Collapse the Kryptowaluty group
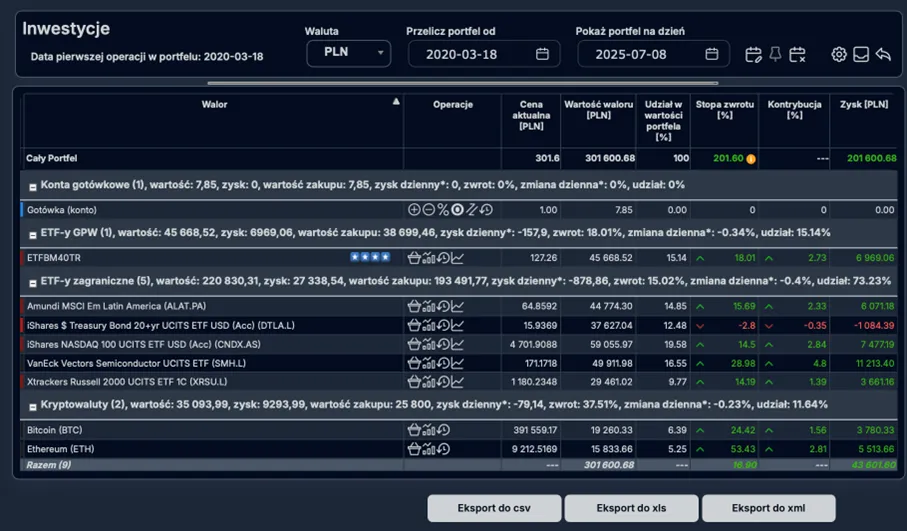The width and height of the screenshot is (907, 531). pyautogui.click(x=33, y=407)
